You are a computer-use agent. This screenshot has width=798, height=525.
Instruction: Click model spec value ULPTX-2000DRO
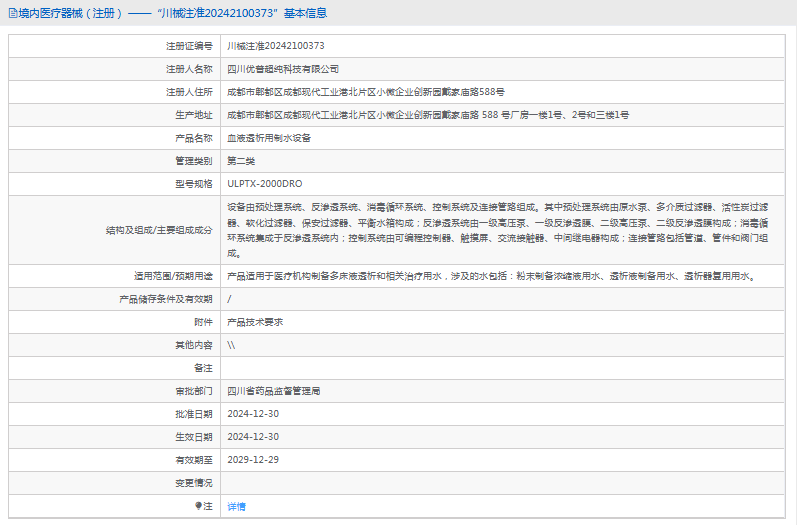265,184
